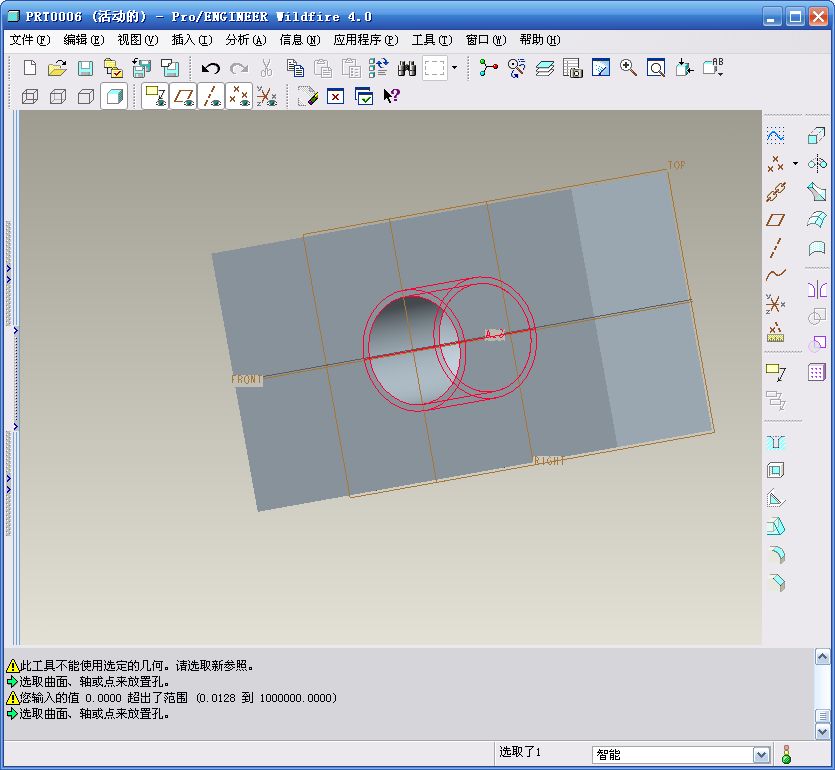The image size is (835, 770).
Task: Create a new file with the New icon
Action: point(30,68)
